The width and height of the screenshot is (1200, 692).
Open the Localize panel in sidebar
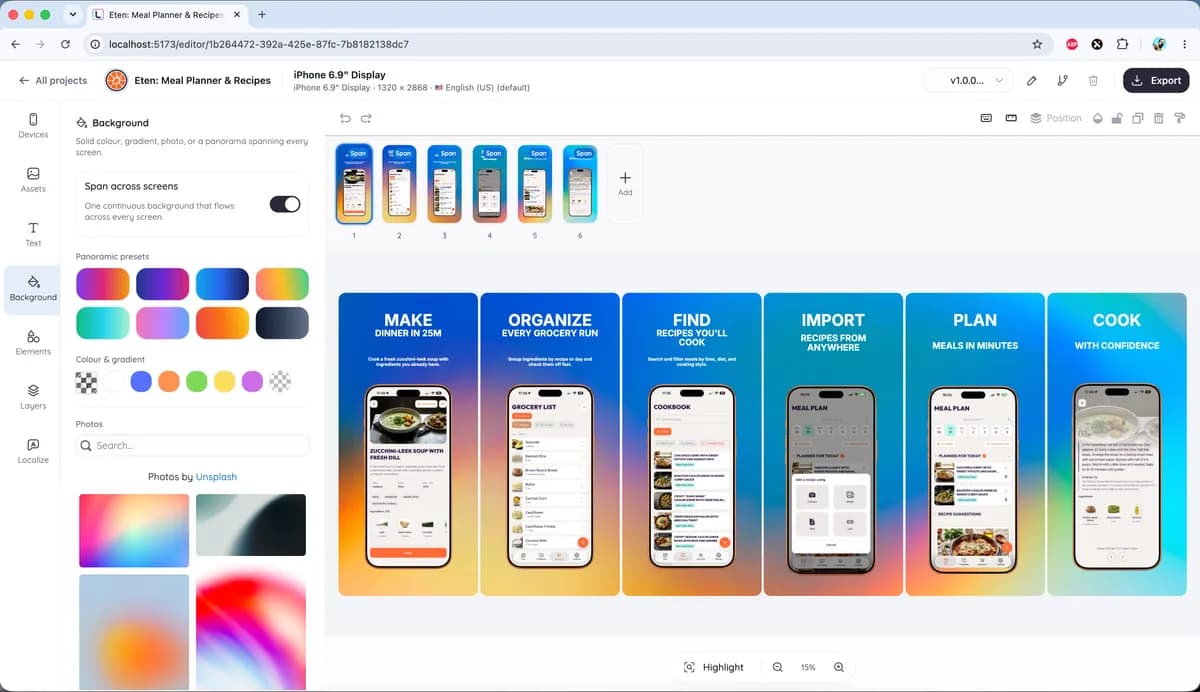coord(33,450)
